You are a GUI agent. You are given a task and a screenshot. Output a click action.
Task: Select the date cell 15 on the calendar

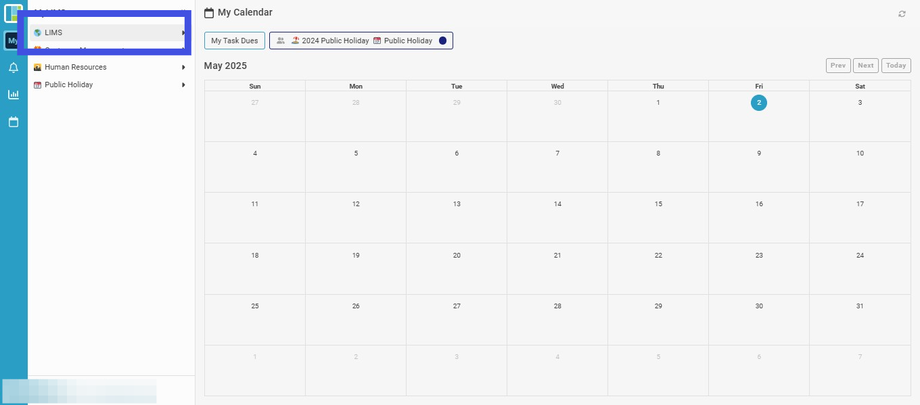click(658, 218)
